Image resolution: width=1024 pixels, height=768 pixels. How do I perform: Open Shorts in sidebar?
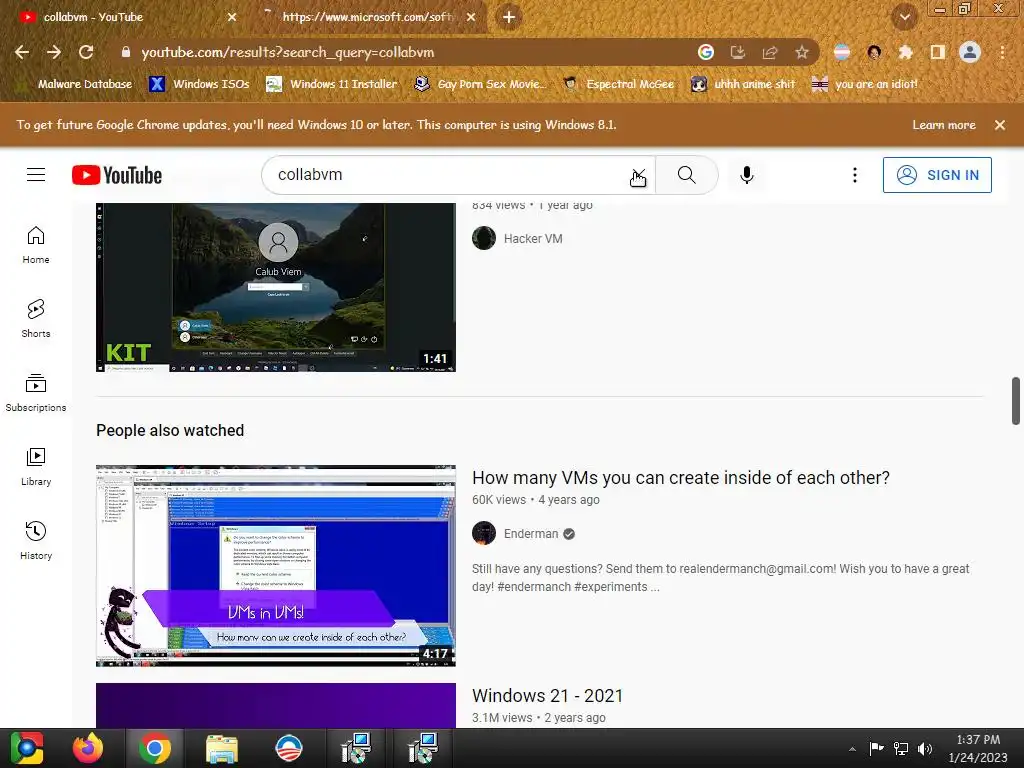(x=36, y=319)
